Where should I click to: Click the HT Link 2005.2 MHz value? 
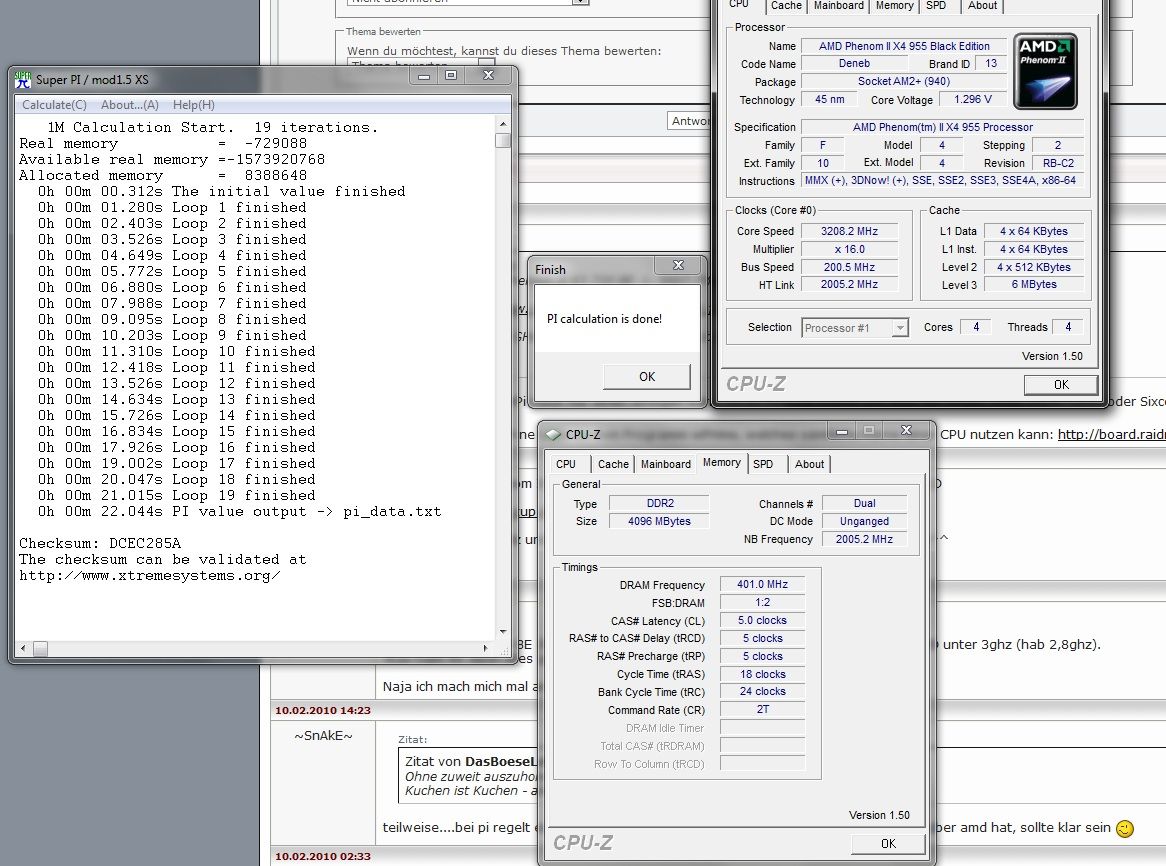tap(849, 285)
